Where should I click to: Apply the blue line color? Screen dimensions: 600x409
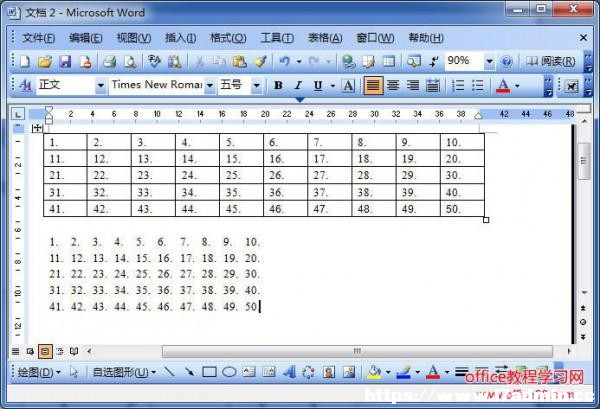(404, 372)
